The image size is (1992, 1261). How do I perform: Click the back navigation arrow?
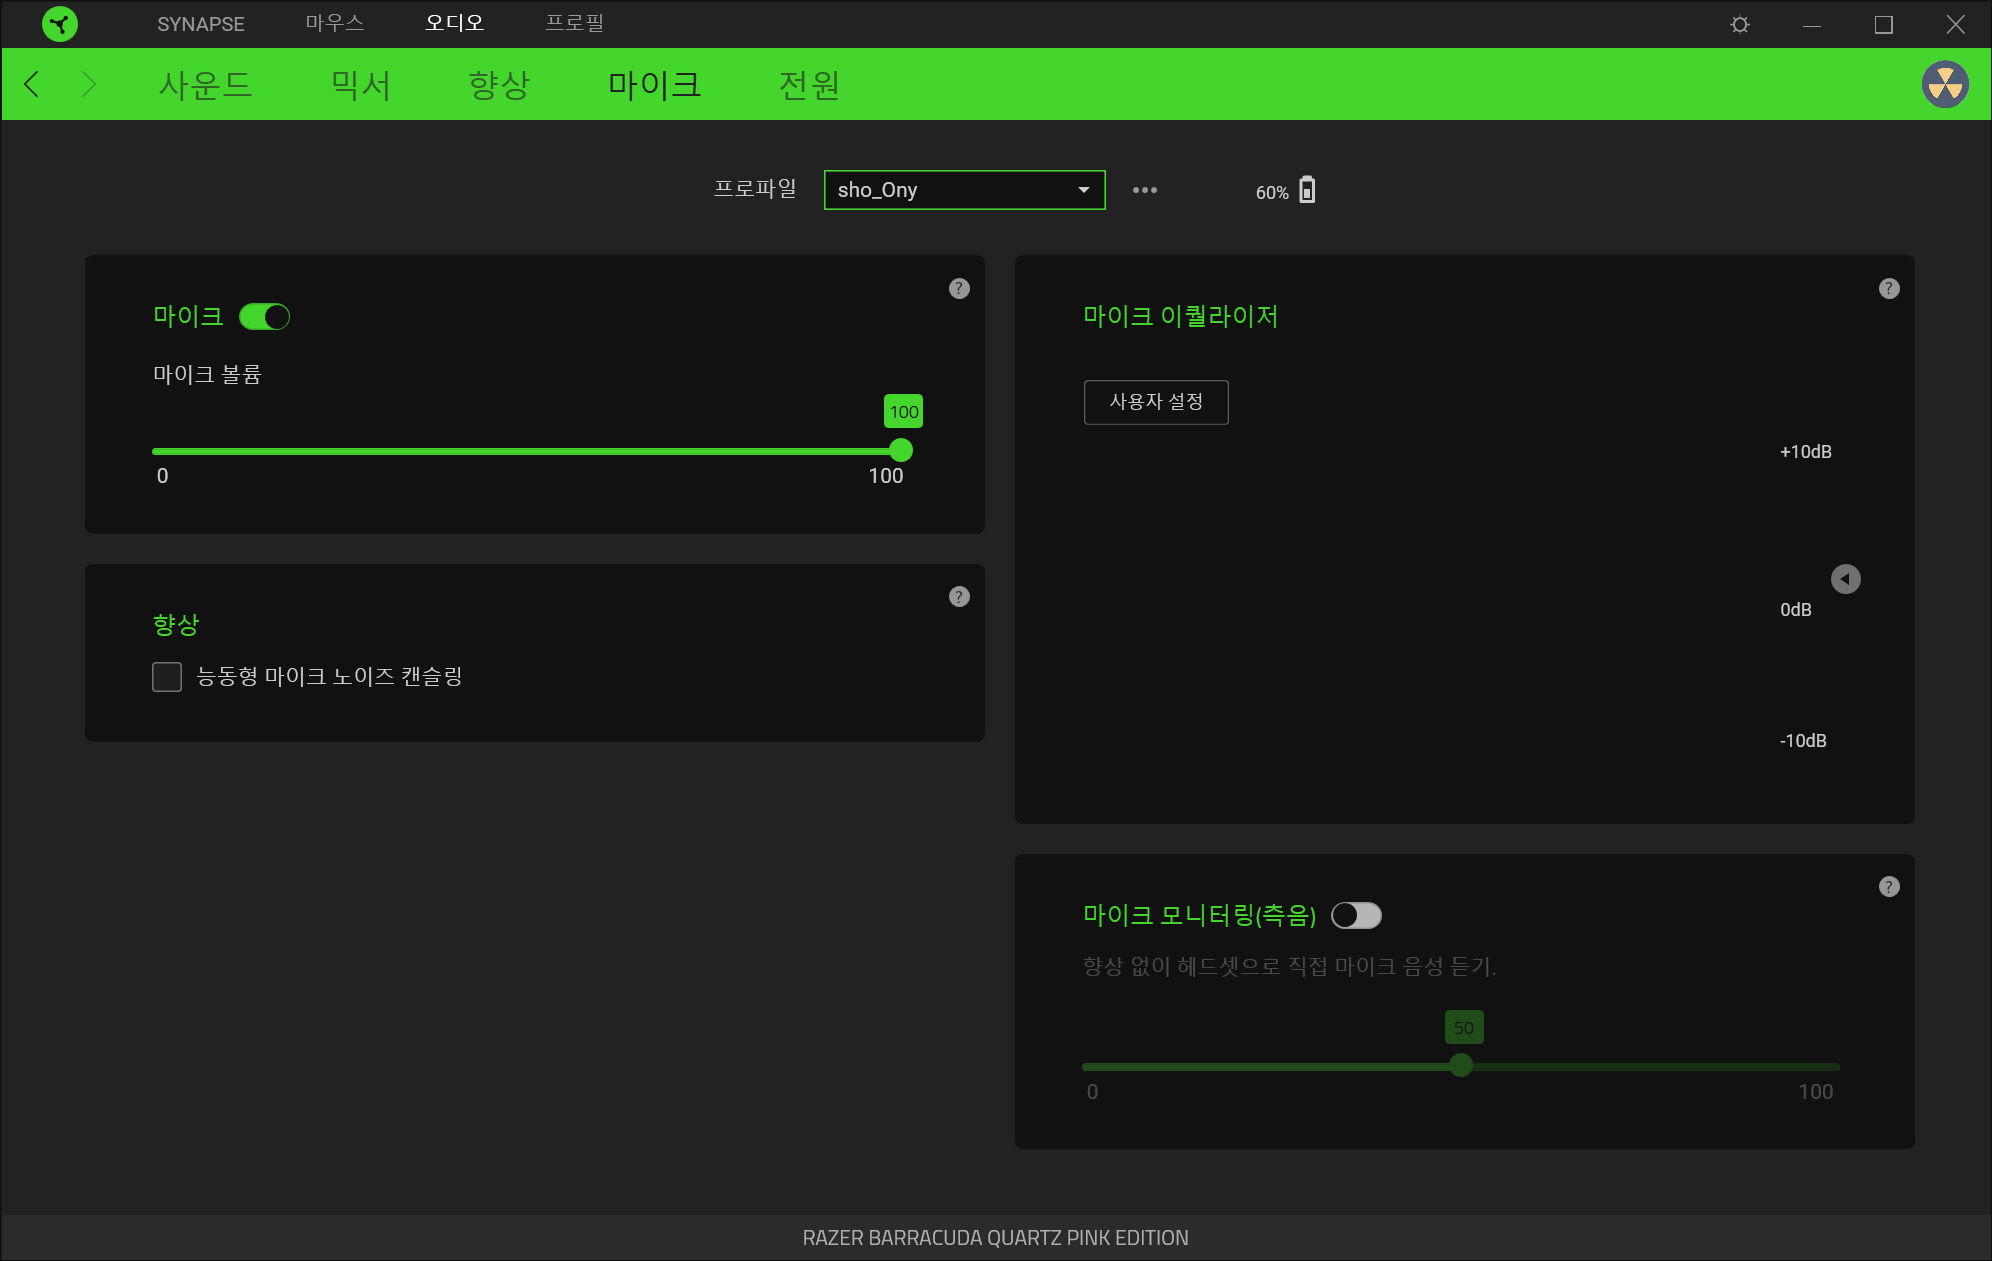32,84
